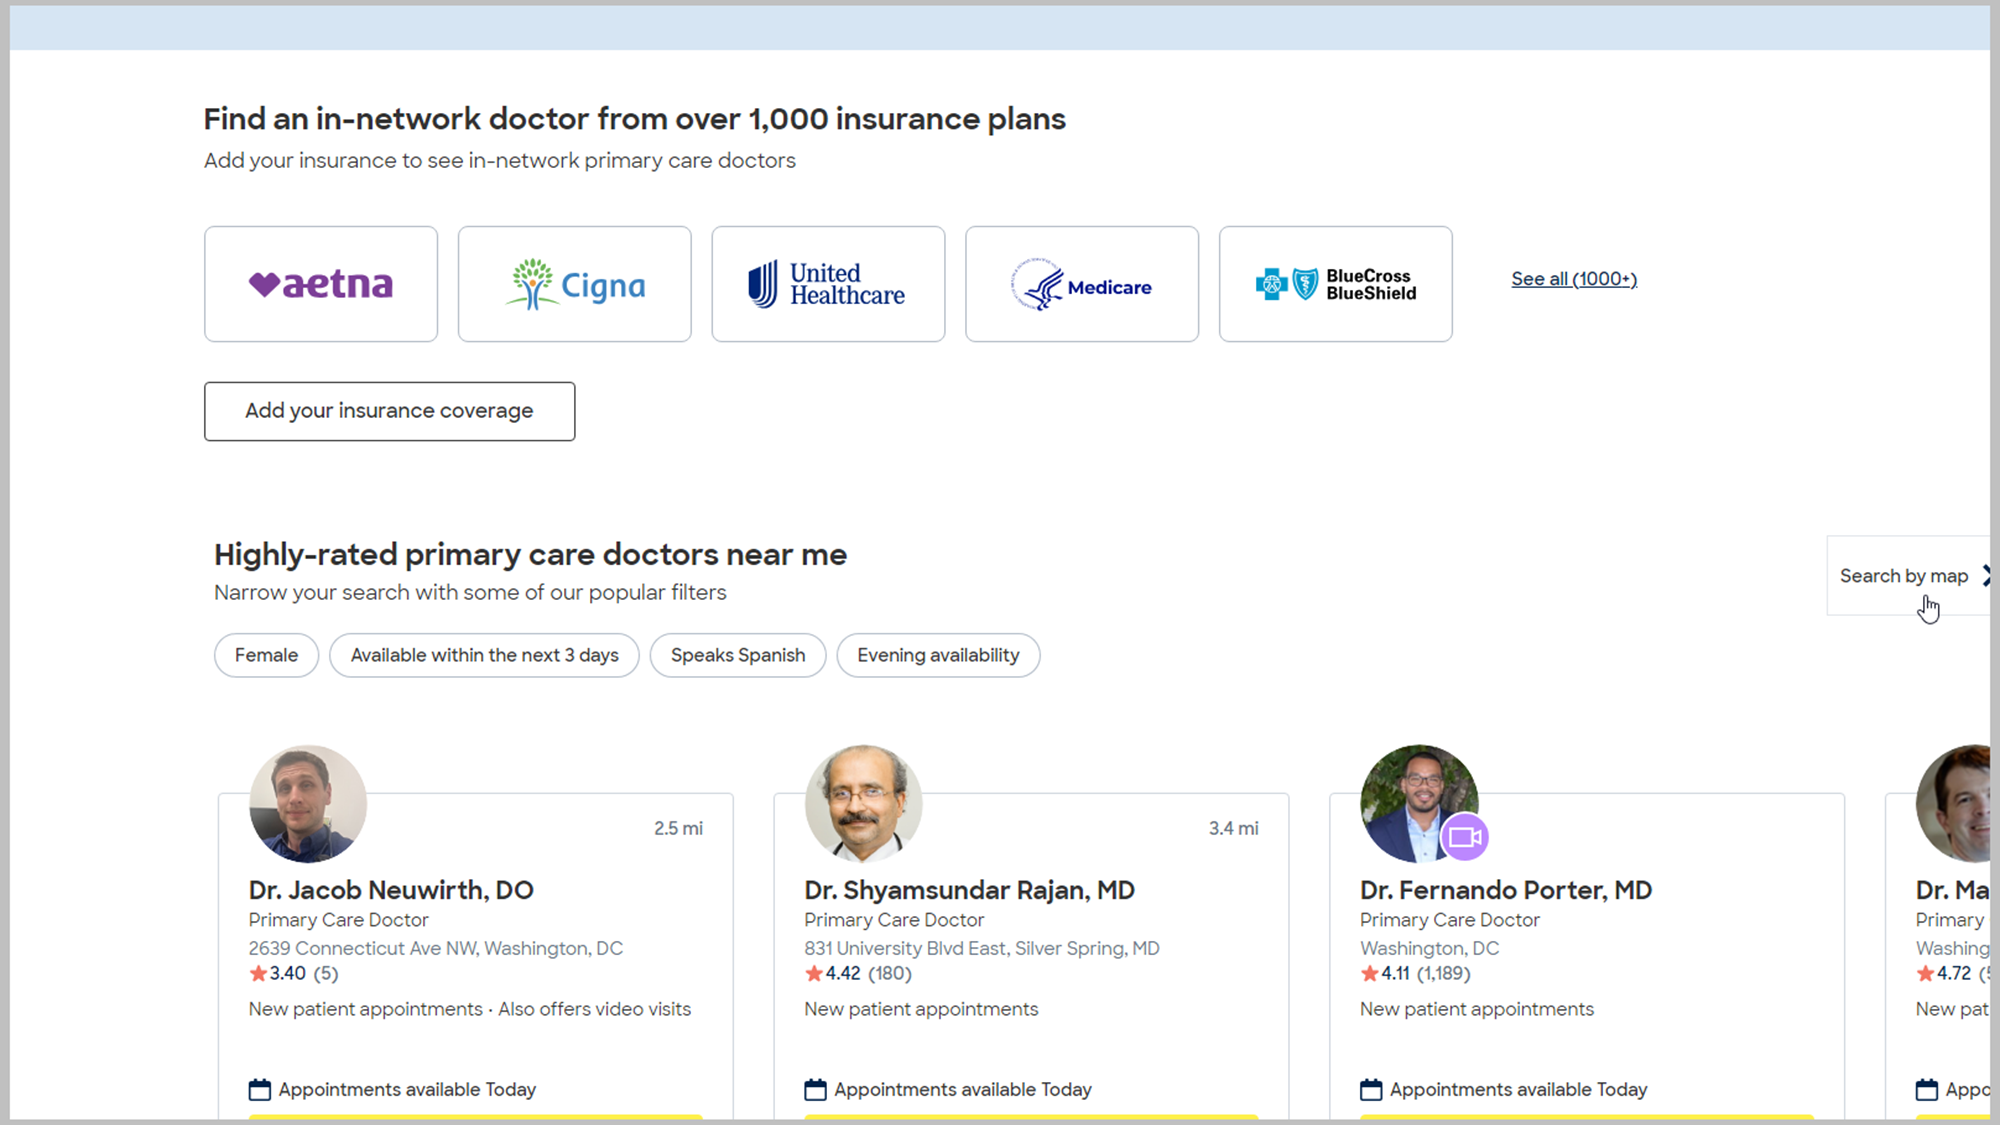Click video visit icon on Dr. Porter's photo
This screenshot has width=2000, height=1125.
tap(1465, 837)
